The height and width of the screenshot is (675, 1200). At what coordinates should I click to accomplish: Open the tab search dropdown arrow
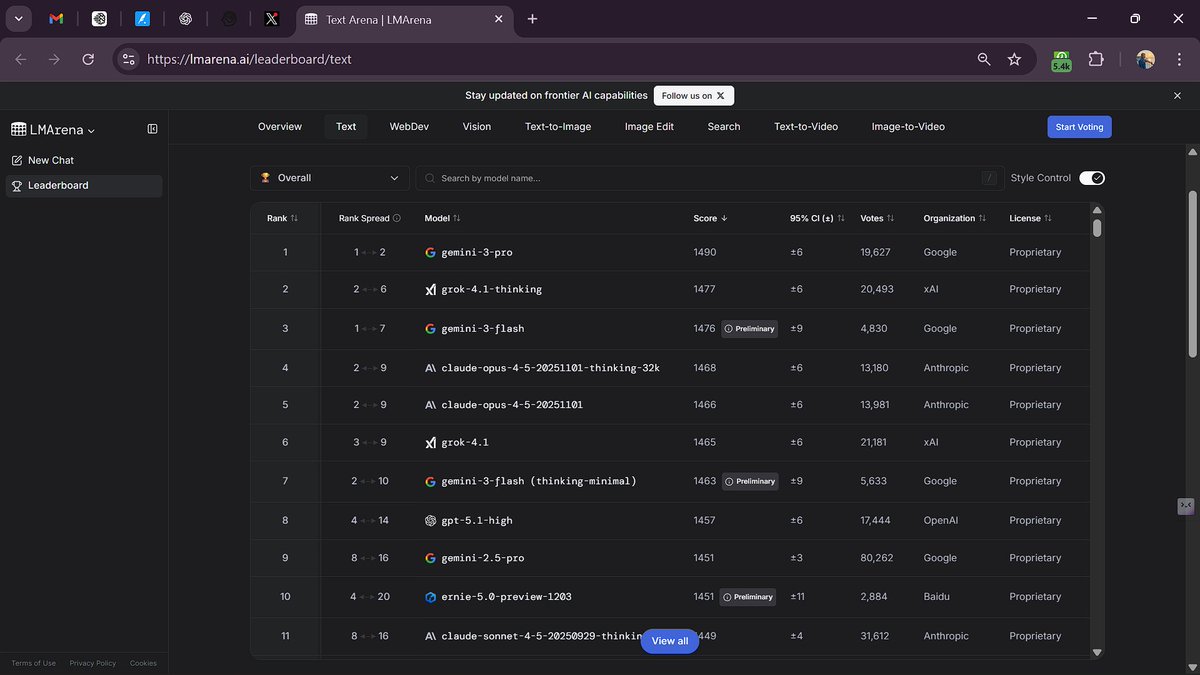[18, 19]
